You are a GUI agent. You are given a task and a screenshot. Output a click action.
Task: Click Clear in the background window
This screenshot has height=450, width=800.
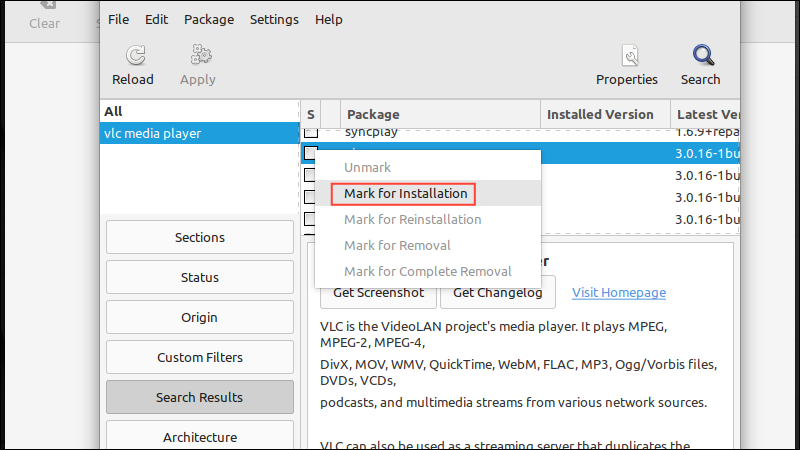point(44,23)
